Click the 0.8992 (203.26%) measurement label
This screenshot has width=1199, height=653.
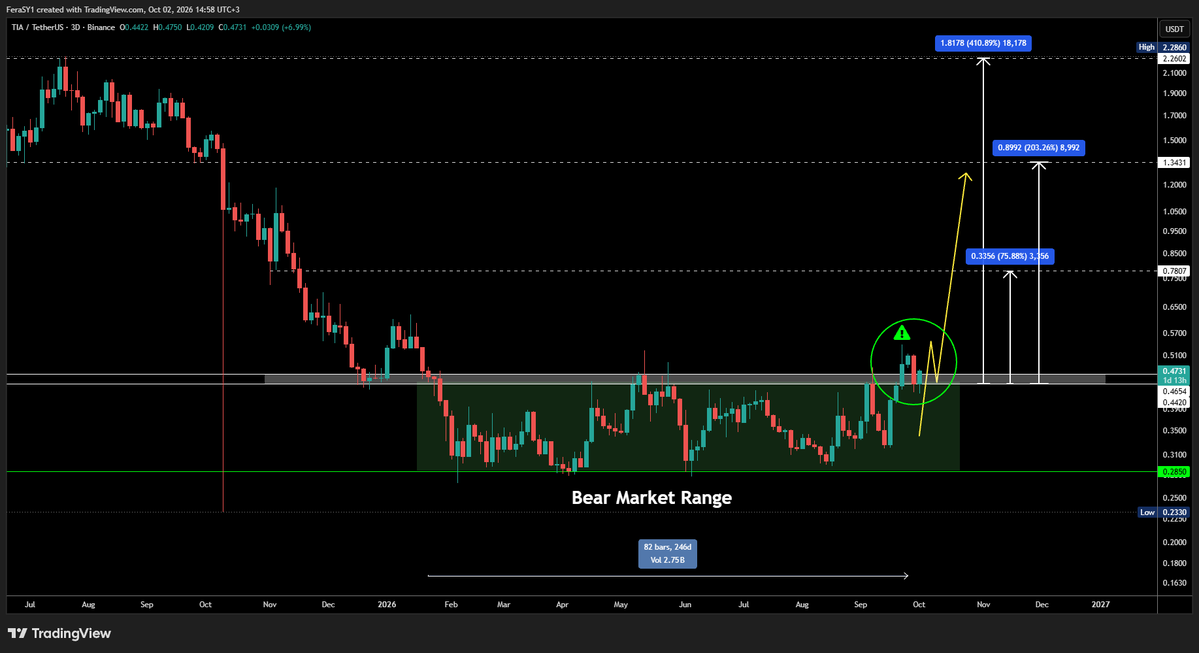(x=1038, y=148)
